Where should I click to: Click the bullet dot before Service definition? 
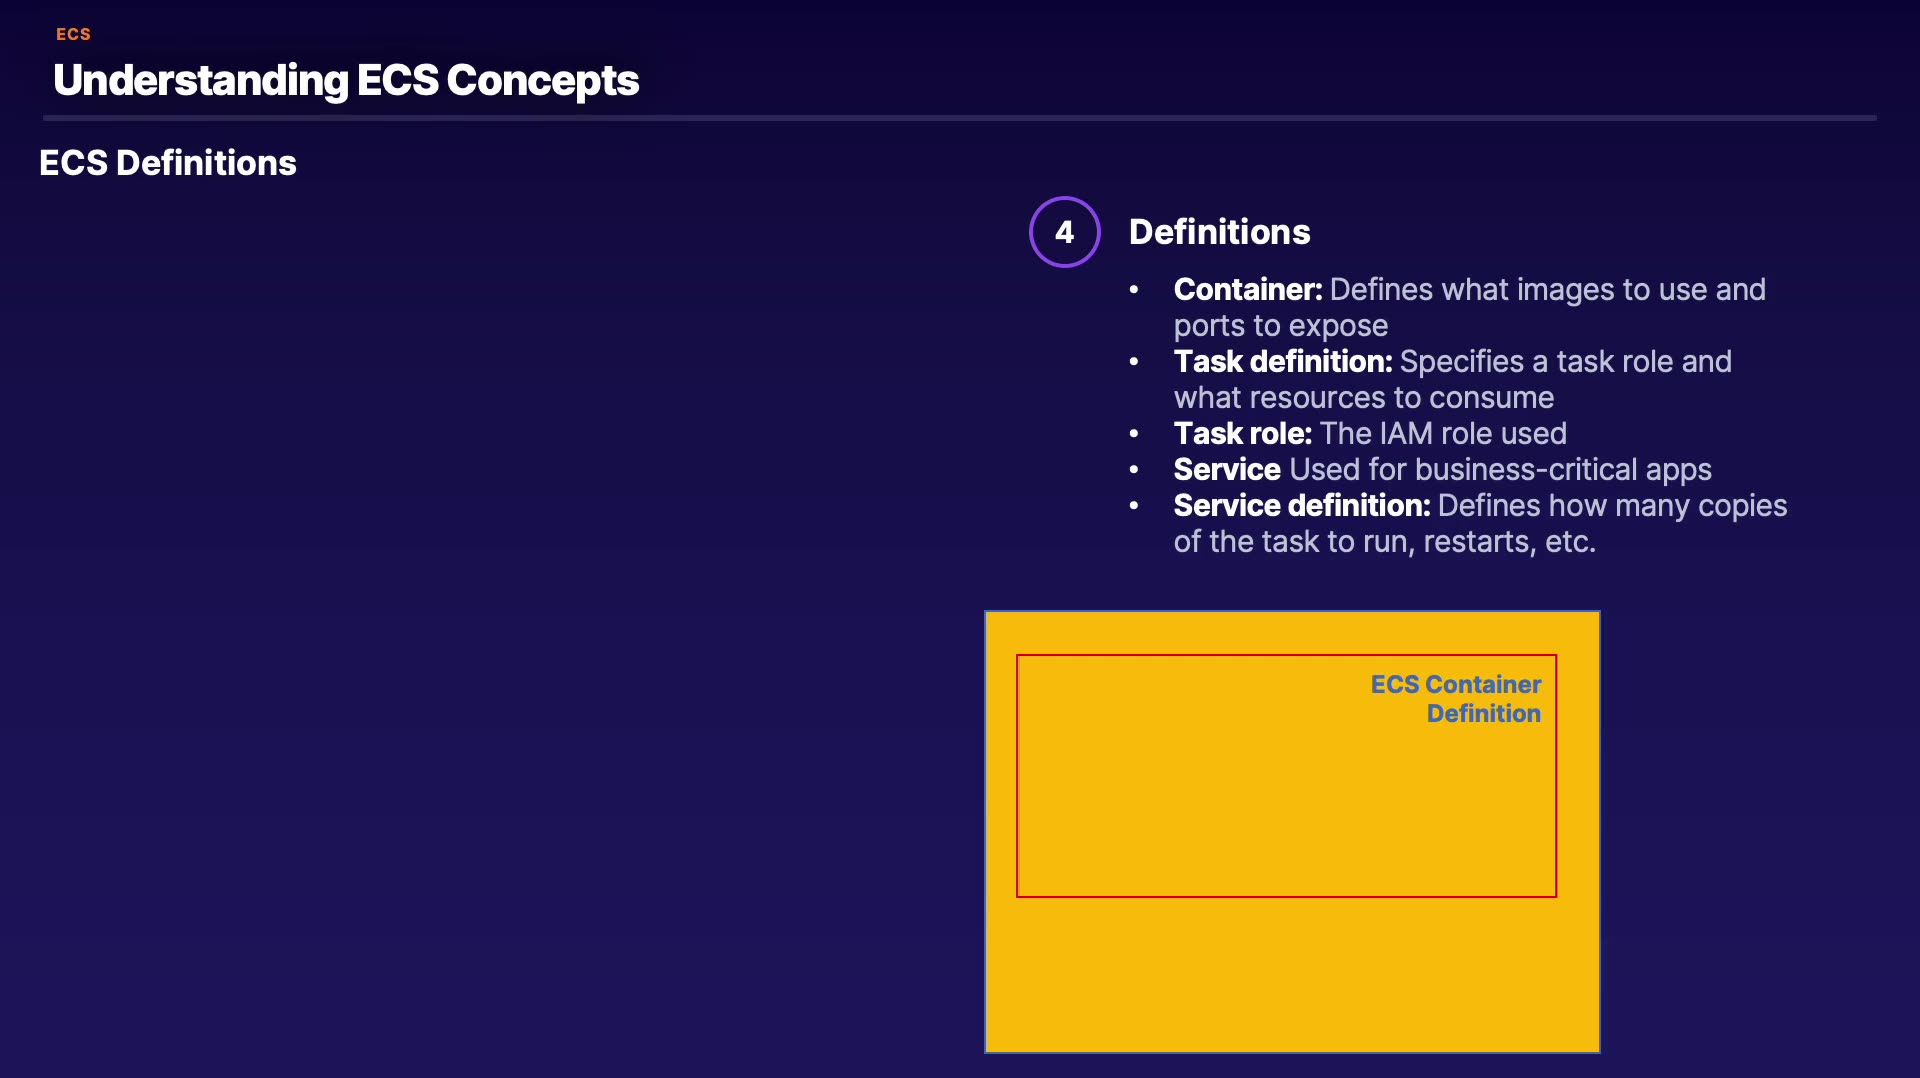pos(1134,506)
